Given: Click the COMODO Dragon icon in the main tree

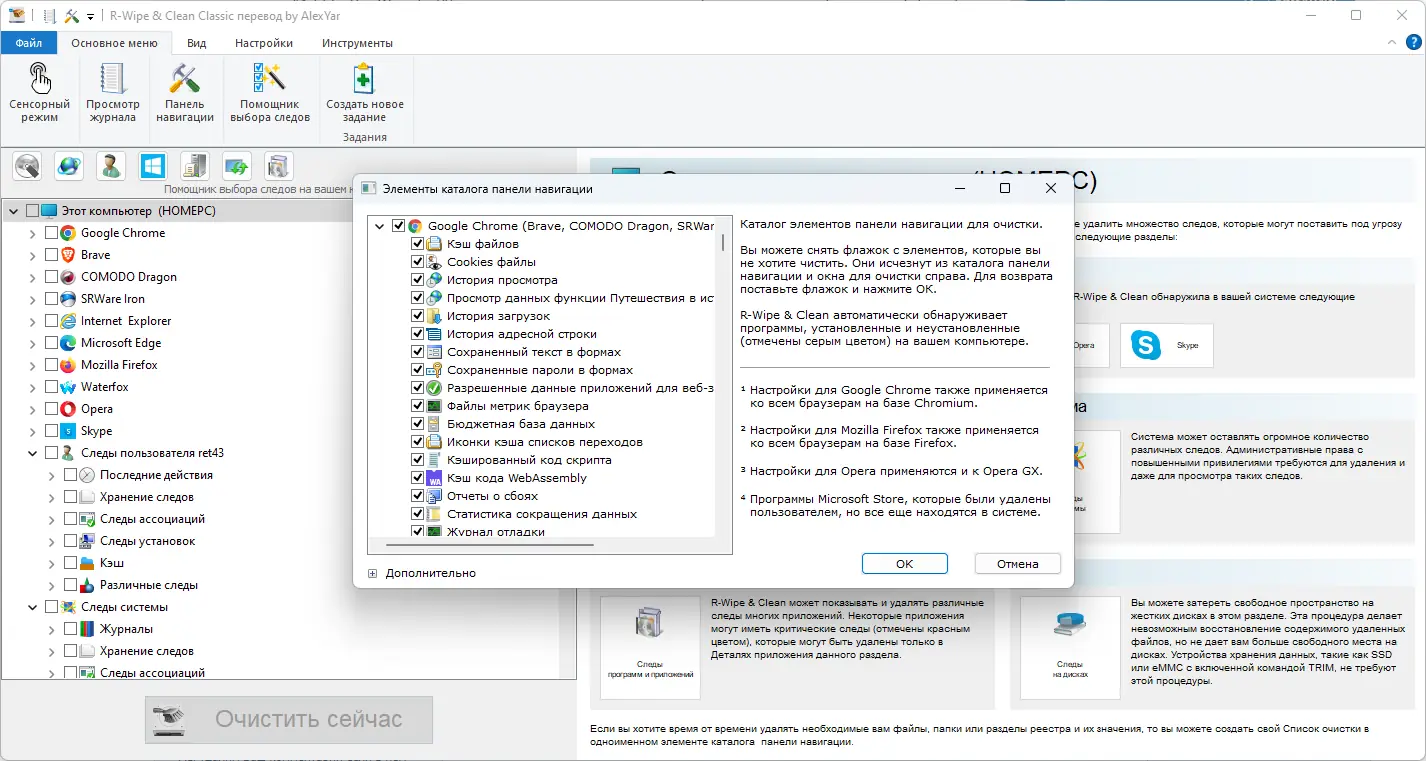Looking at the screenshot, I should point(68,277).
